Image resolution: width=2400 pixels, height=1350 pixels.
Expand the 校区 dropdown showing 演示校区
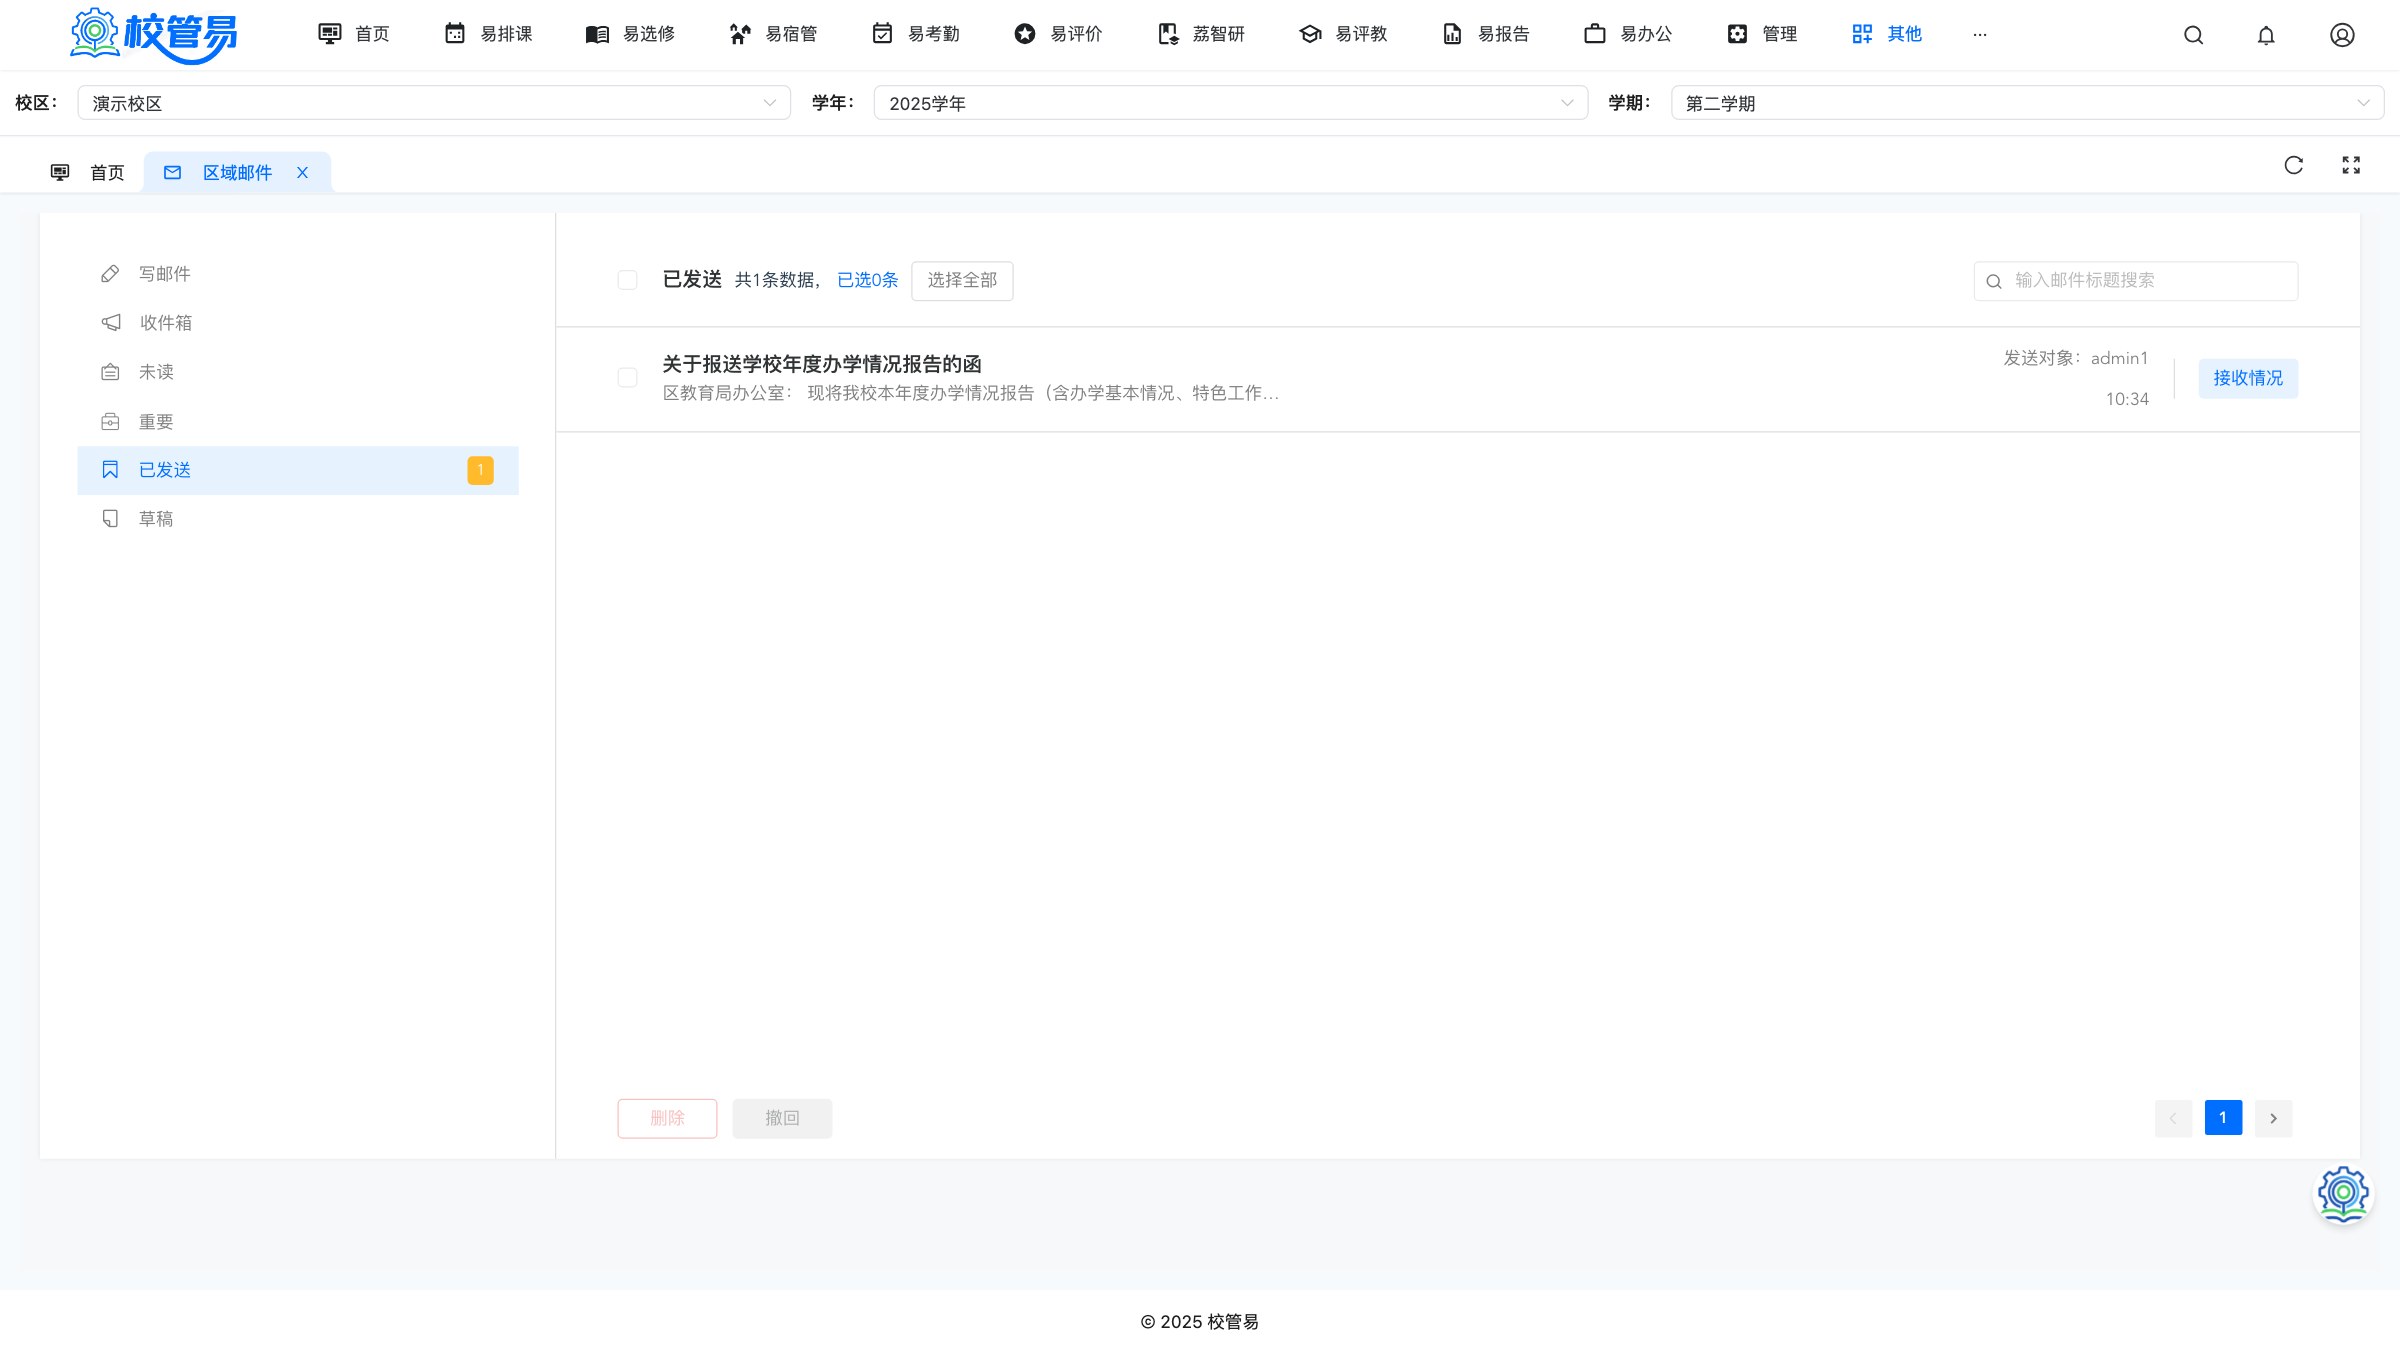tap(434, 103)
